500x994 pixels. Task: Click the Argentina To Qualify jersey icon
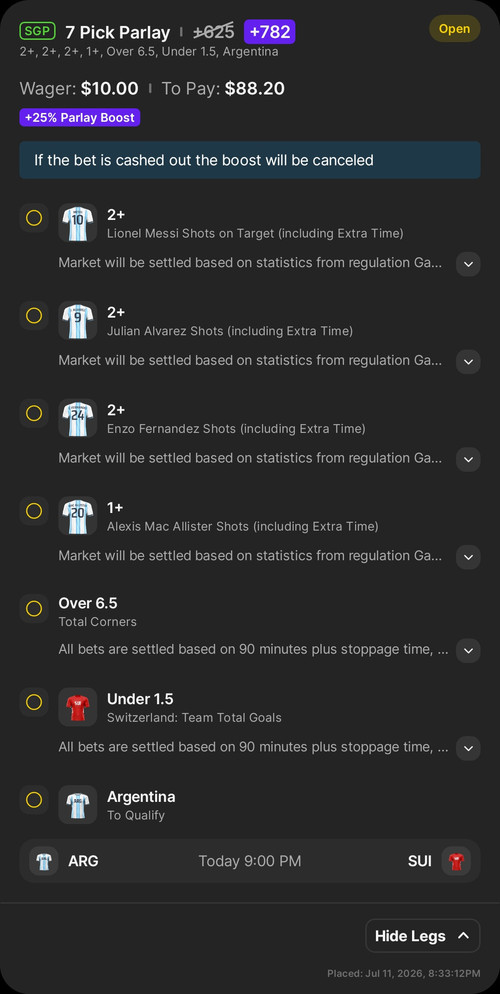[x=78, y=804]
